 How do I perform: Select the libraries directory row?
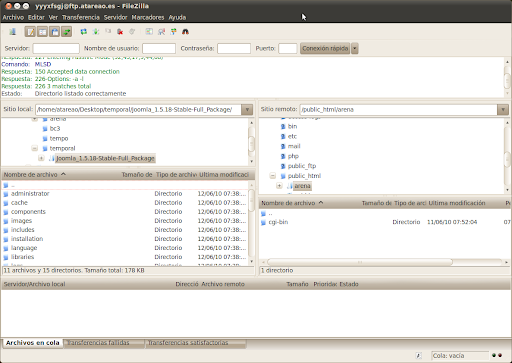click(125, 257)
